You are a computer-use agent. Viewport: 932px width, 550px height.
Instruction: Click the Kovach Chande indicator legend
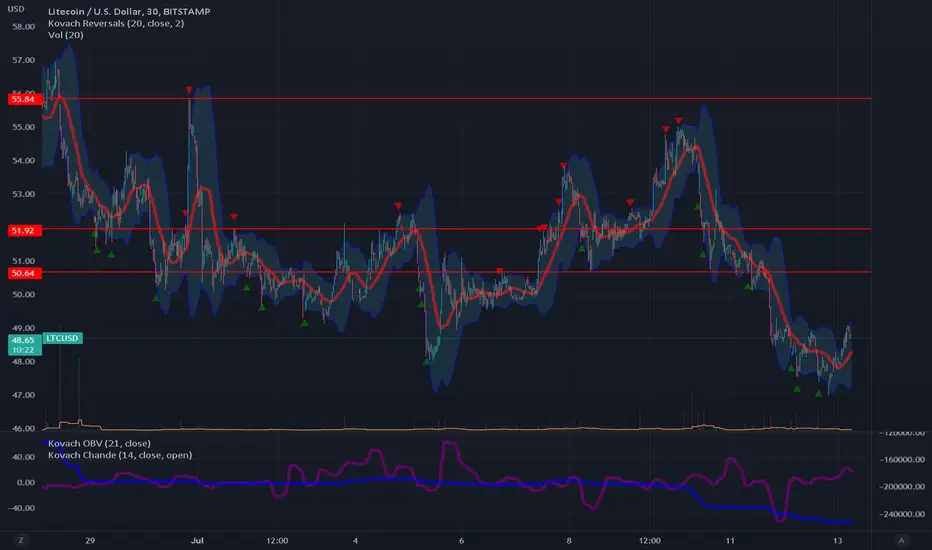pos(120,455)
